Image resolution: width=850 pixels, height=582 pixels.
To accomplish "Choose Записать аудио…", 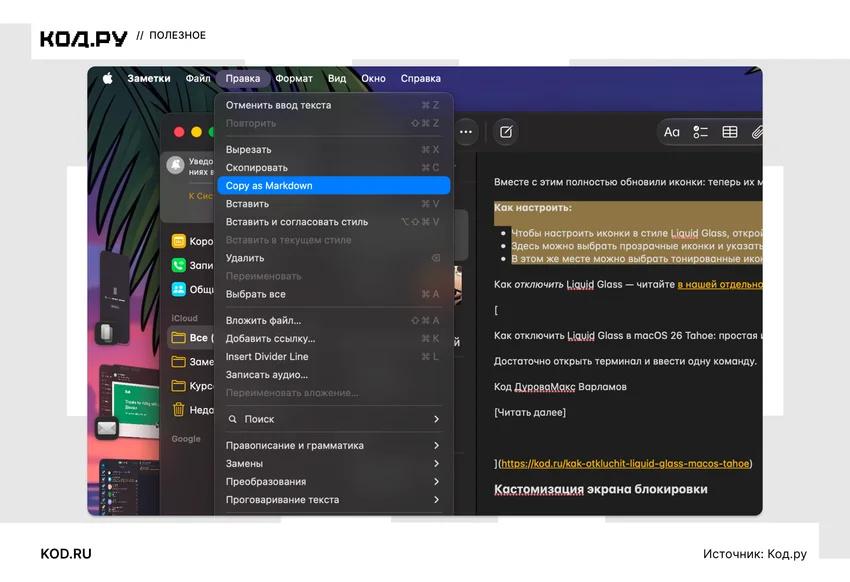I will 333,374.
